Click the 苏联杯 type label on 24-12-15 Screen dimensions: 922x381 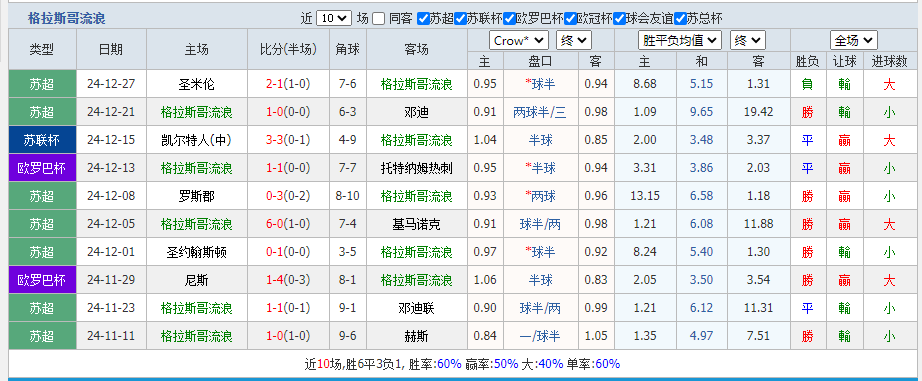click(42, 140)
